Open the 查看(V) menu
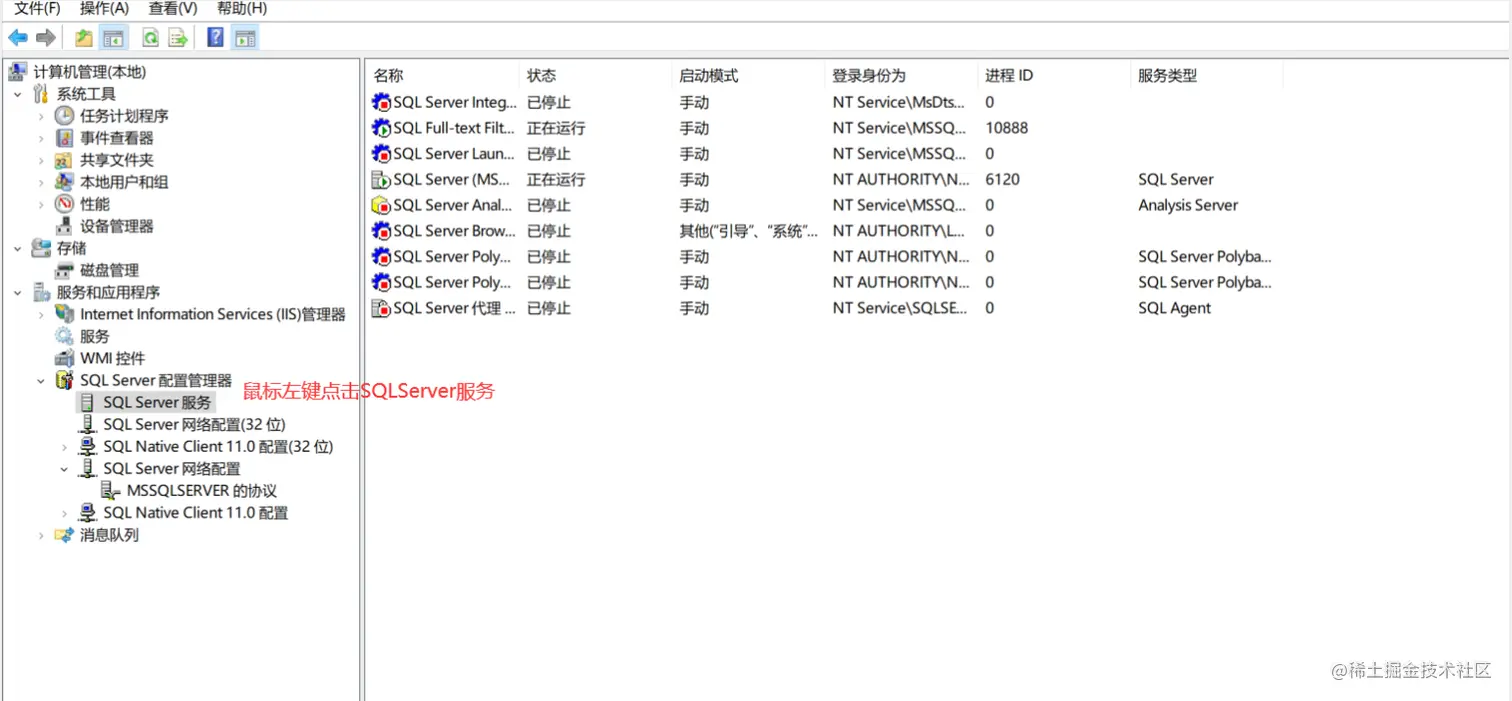This screenshot has width=1512, height=701. tap(173, 8)
